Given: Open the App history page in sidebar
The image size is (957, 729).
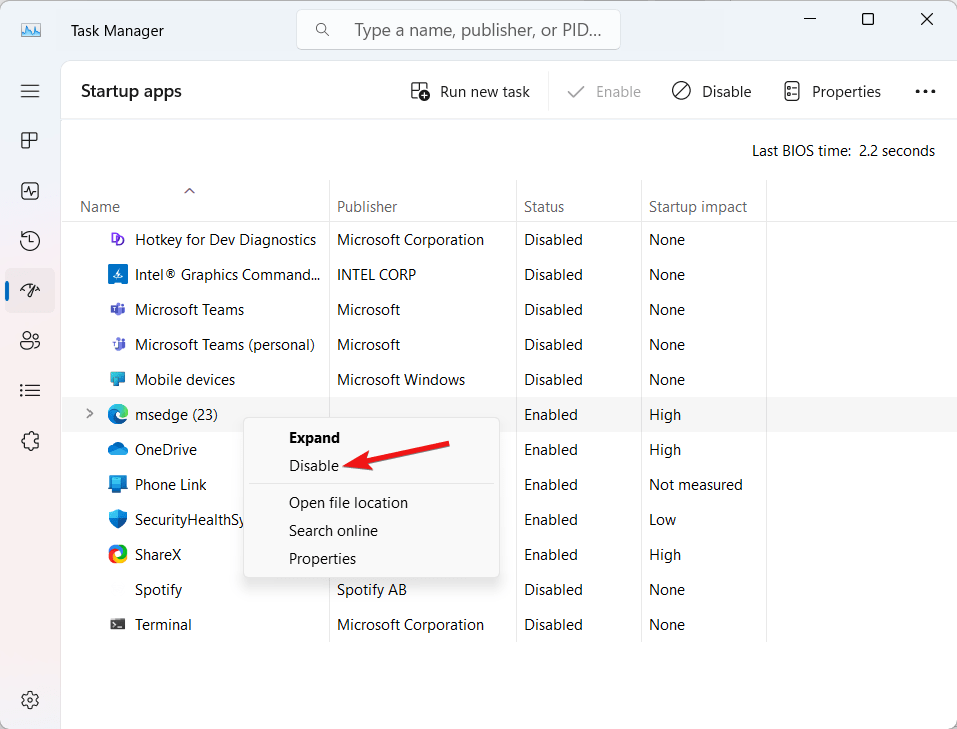Looking at the screenshot, I should [30, 241].
